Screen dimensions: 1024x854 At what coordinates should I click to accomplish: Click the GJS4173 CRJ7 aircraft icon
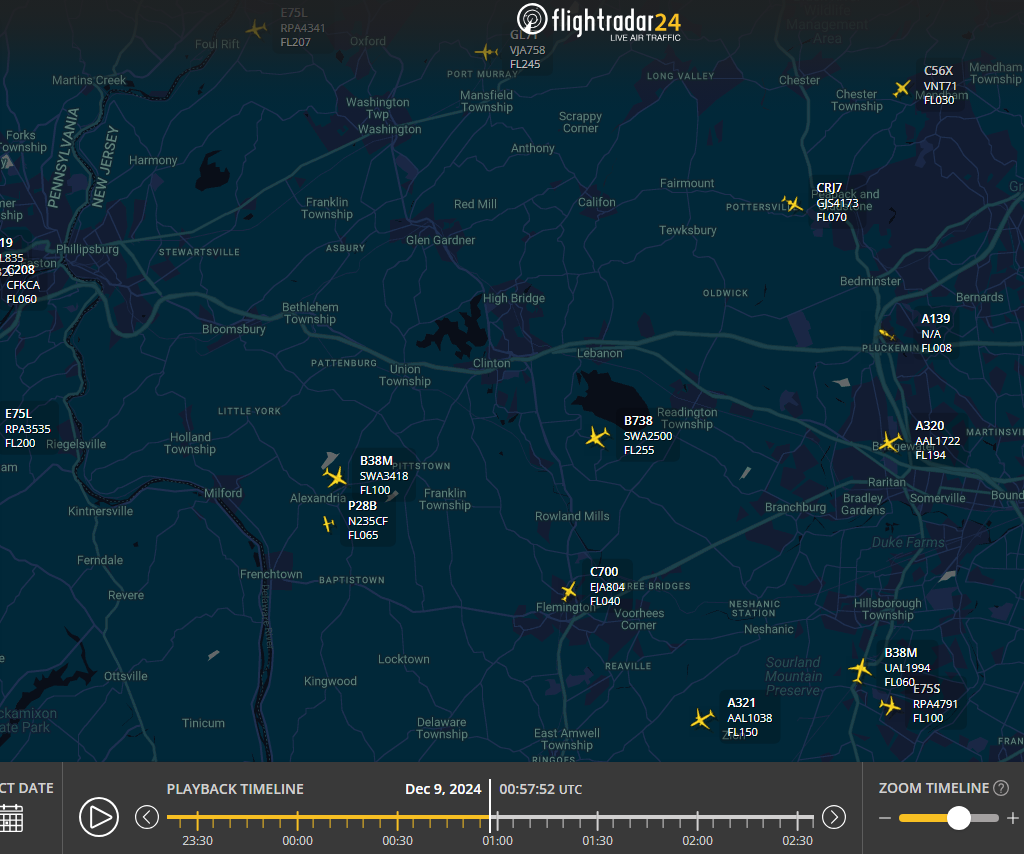coord(794,204)
